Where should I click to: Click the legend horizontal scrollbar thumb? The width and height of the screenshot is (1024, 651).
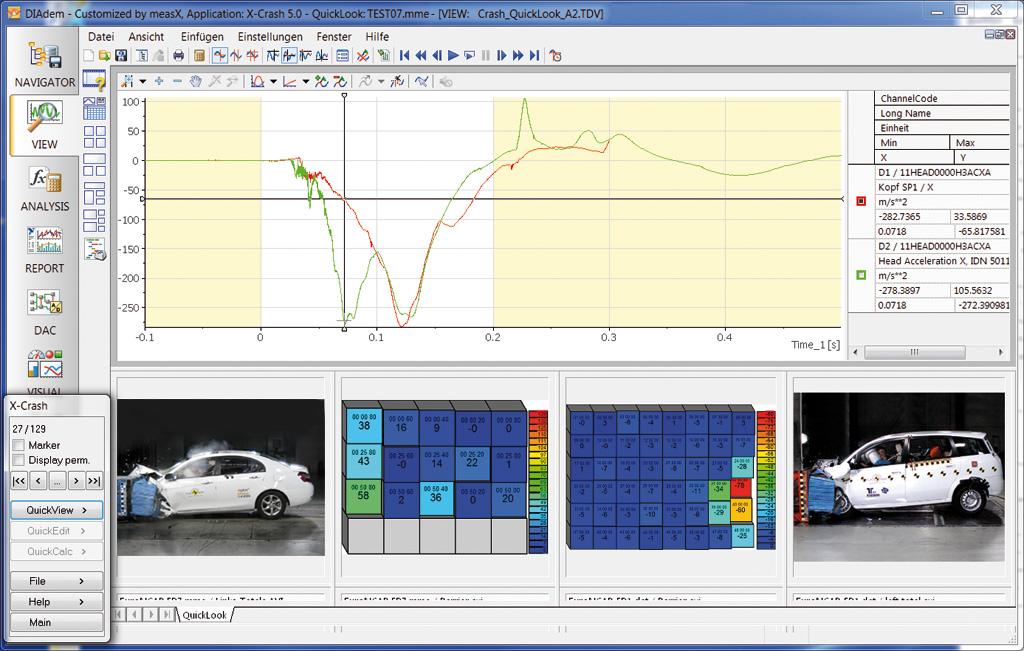coord(914,352)
